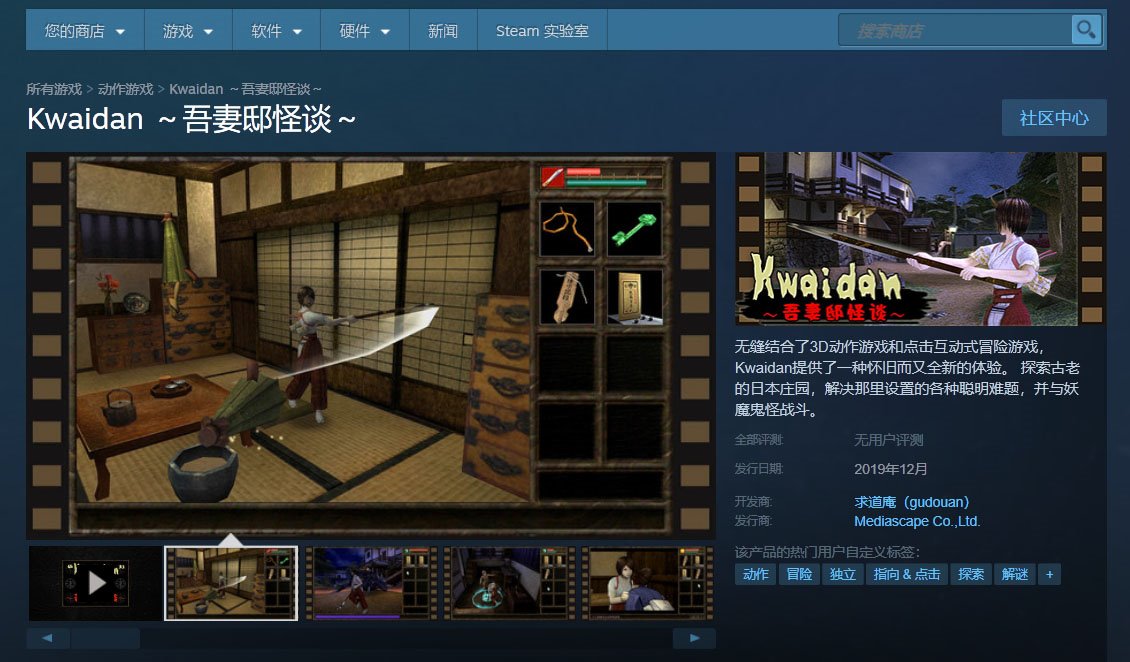
Task: Select the two-characters screenshot thumbnail
Action: point(647,583)
